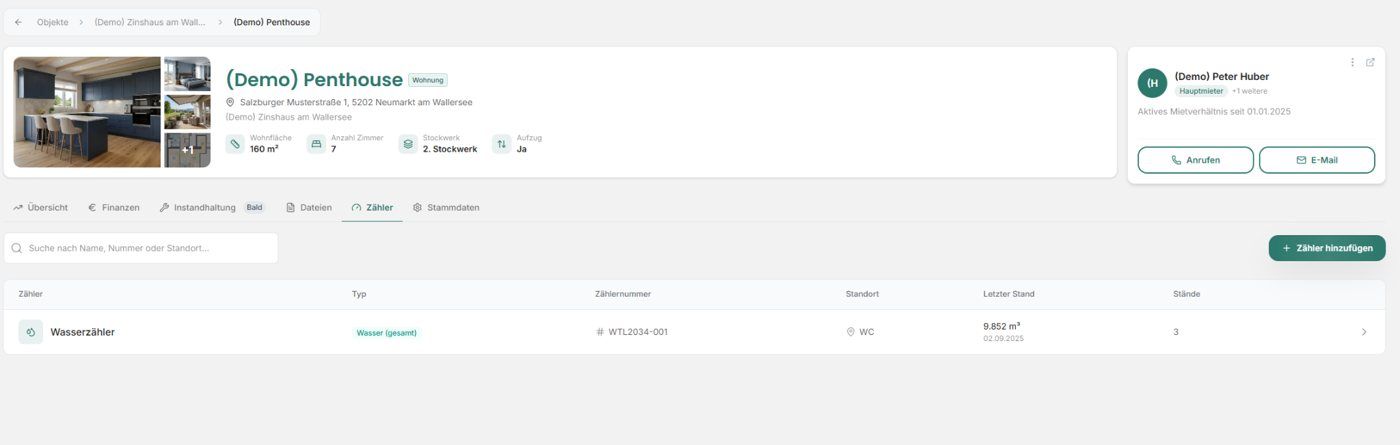This screenshot has width=1400, height=445.
Task: Click the WC location cell
Action: pyautogui.click(x=860, y=332)
